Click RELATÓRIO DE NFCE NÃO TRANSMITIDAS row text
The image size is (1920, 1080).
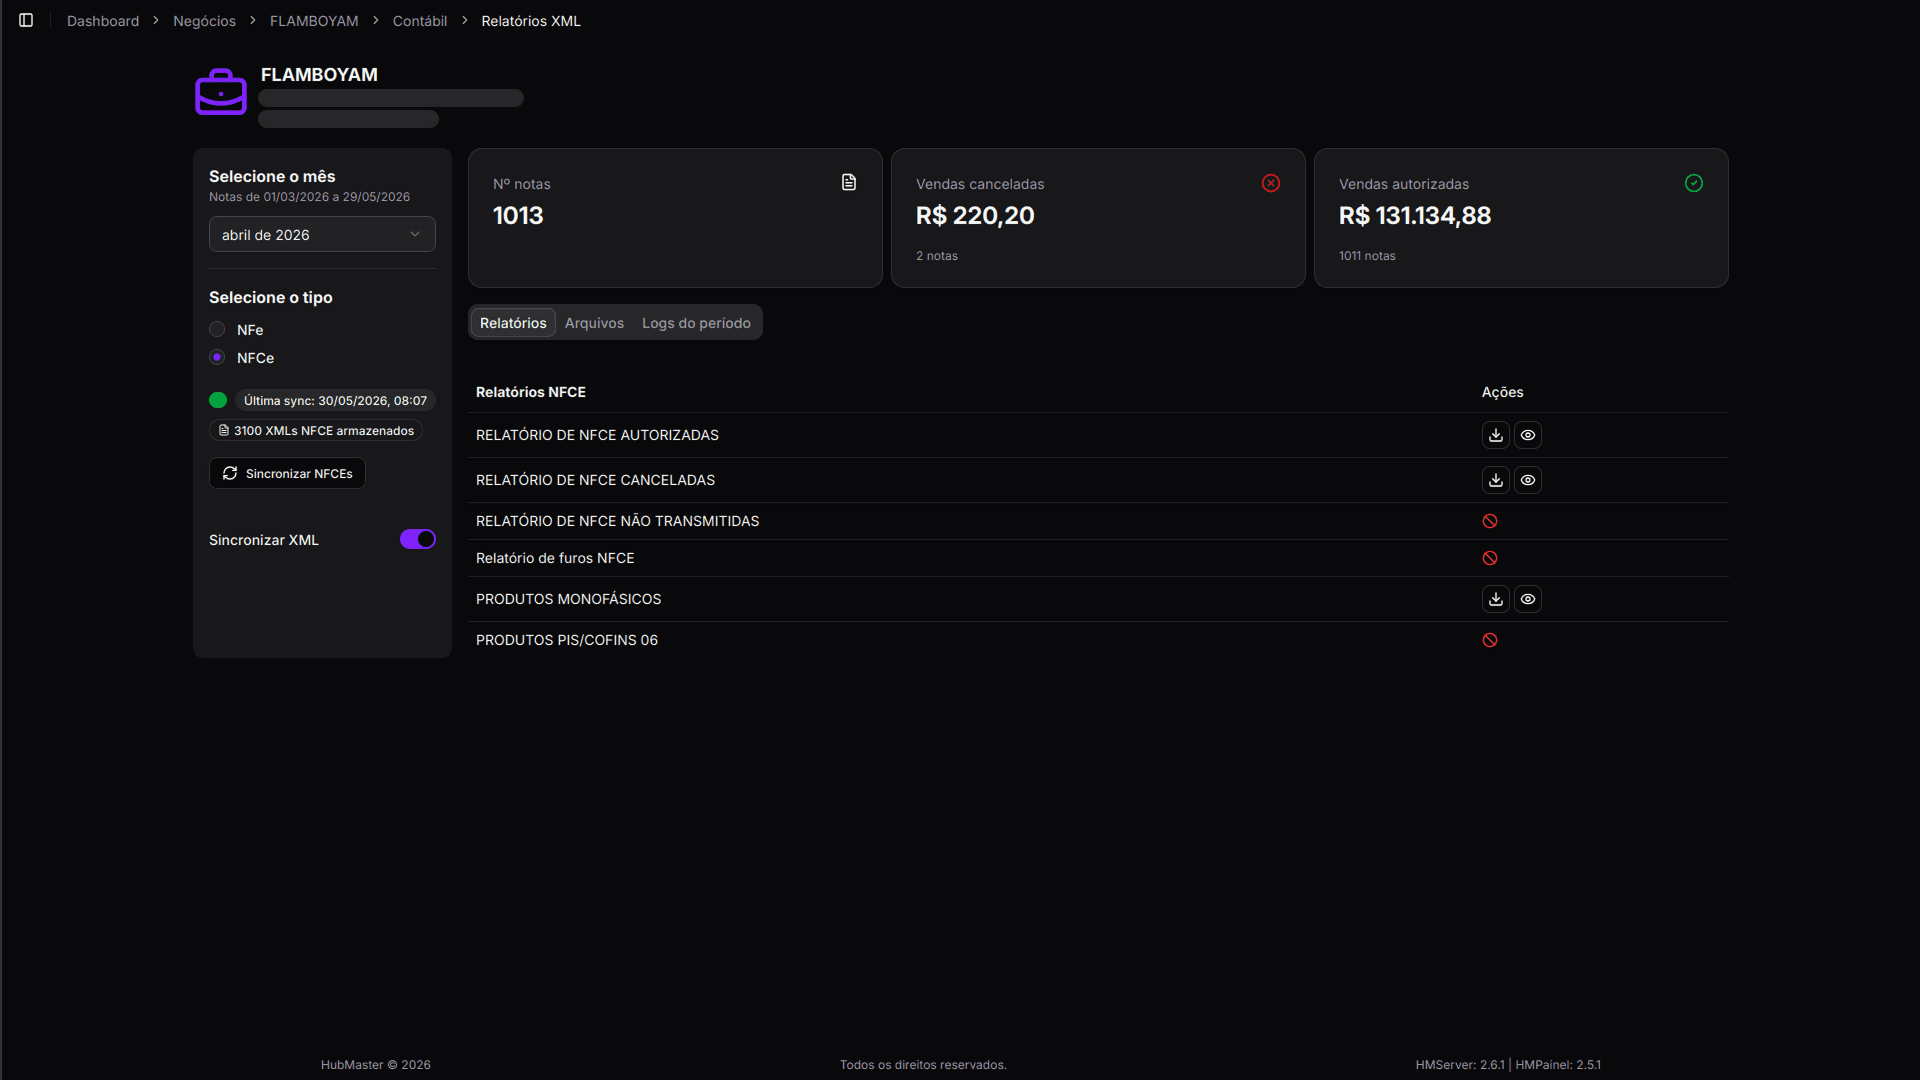click(617, 521)
